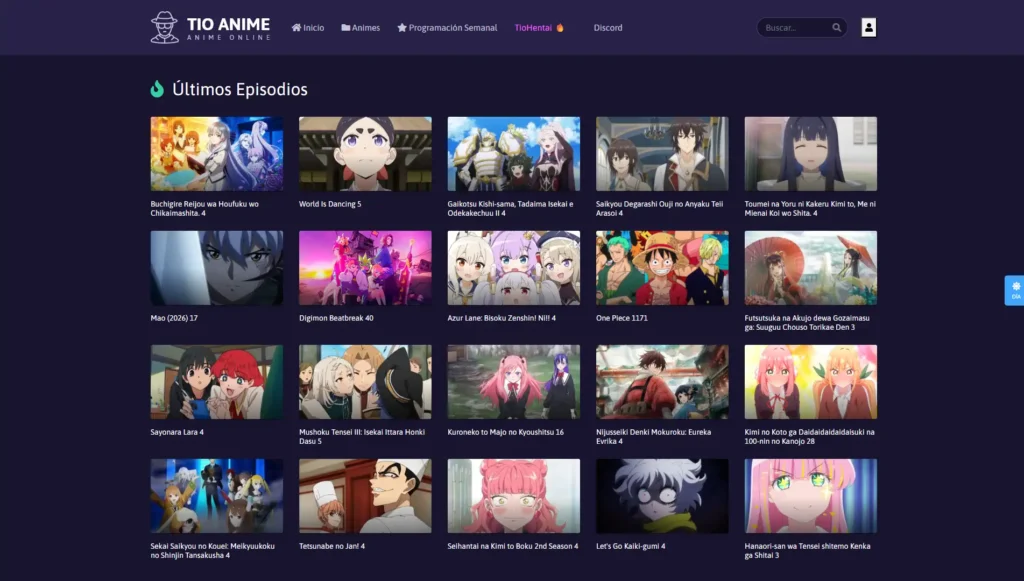
Task: Open Hanaori-san wa Tensei 3 thumbnail
Action: (811, 496)
